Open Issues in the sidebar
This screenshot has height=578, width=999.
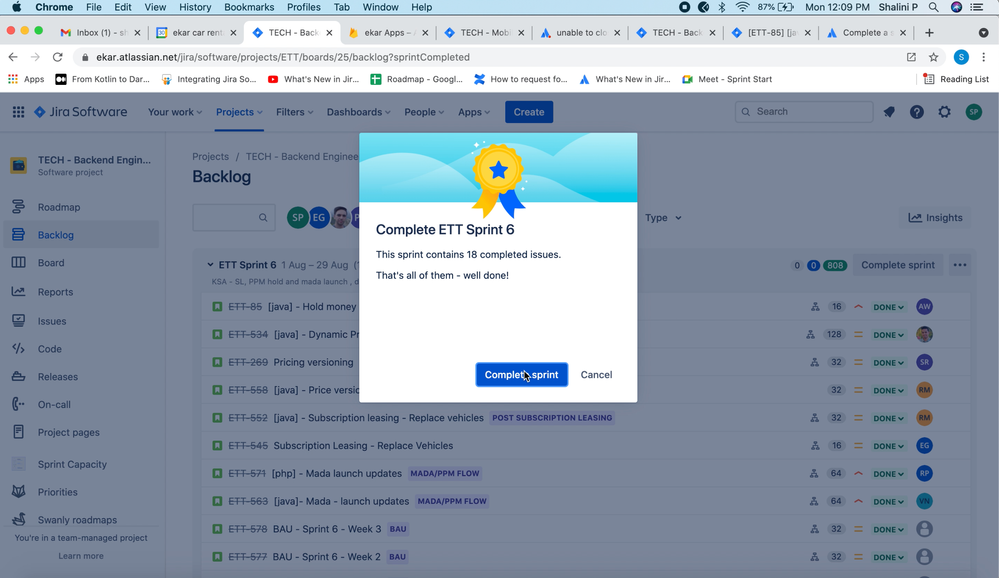[52, 321]
